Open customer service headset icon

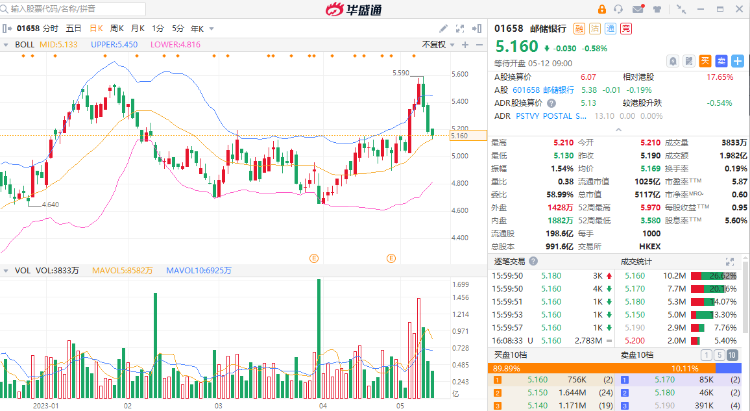[x=618, y=9]
